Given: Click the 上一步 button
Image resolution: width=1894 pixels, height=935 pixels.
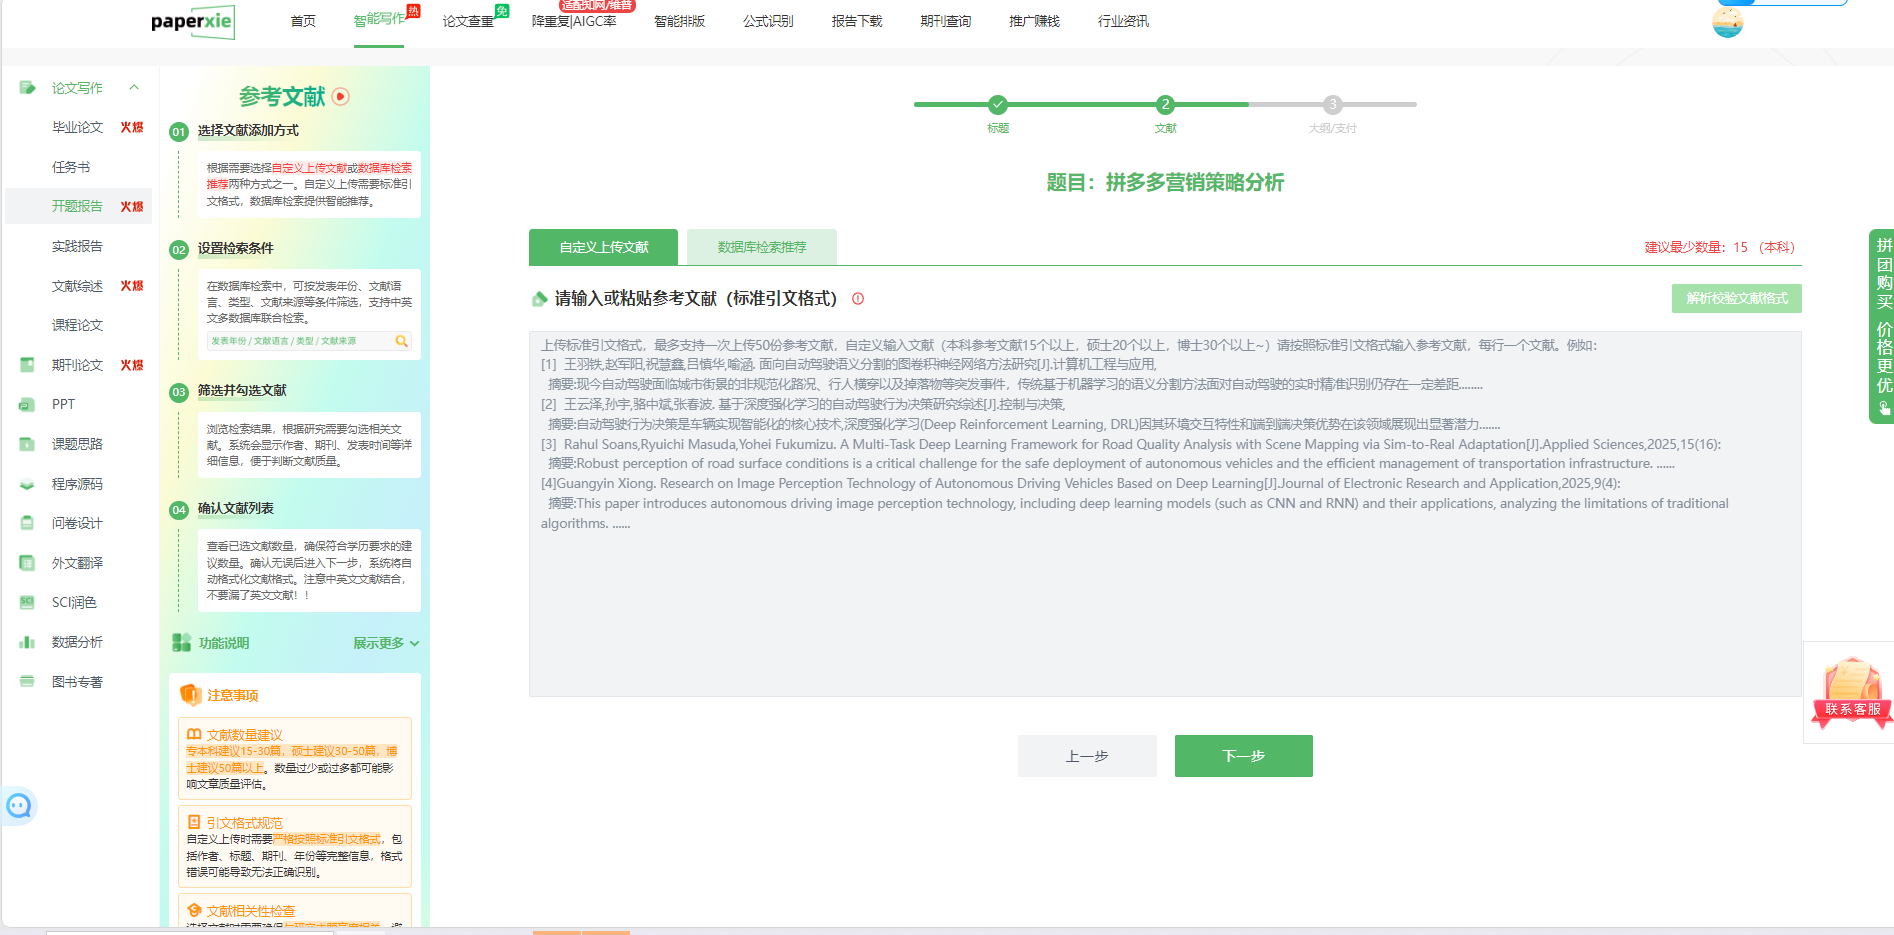Looking at the screenshot, I should [1086, 756].
